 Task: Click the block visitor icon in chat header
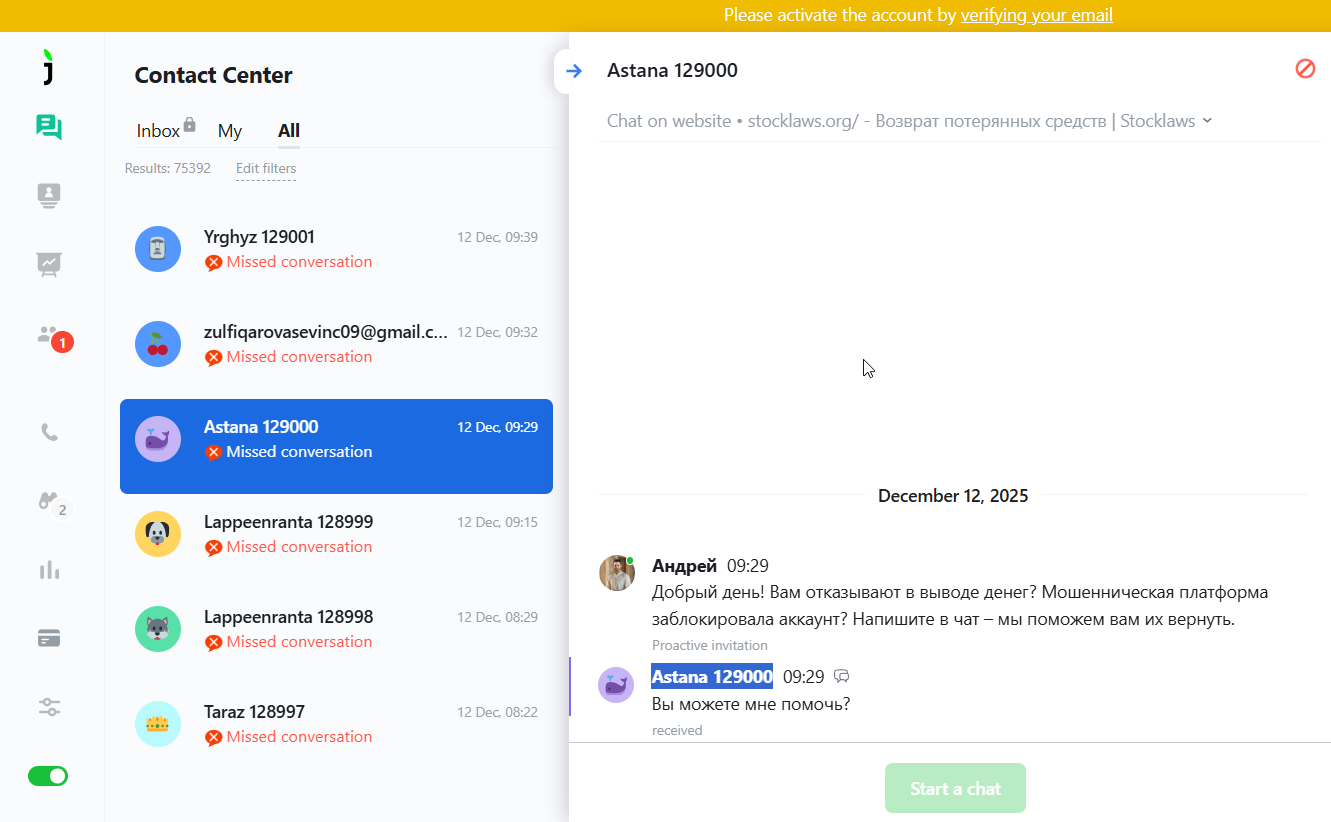point(1305,69)
